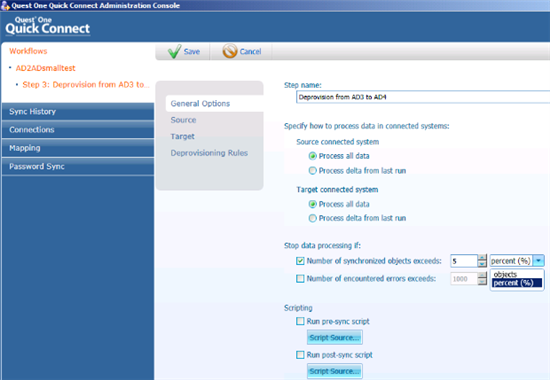Viewport: 550px width, 380px height.
Task: Uncheck Number of synchronized objects exceeds
Action: pyautogui.click(x=300, y=261)
